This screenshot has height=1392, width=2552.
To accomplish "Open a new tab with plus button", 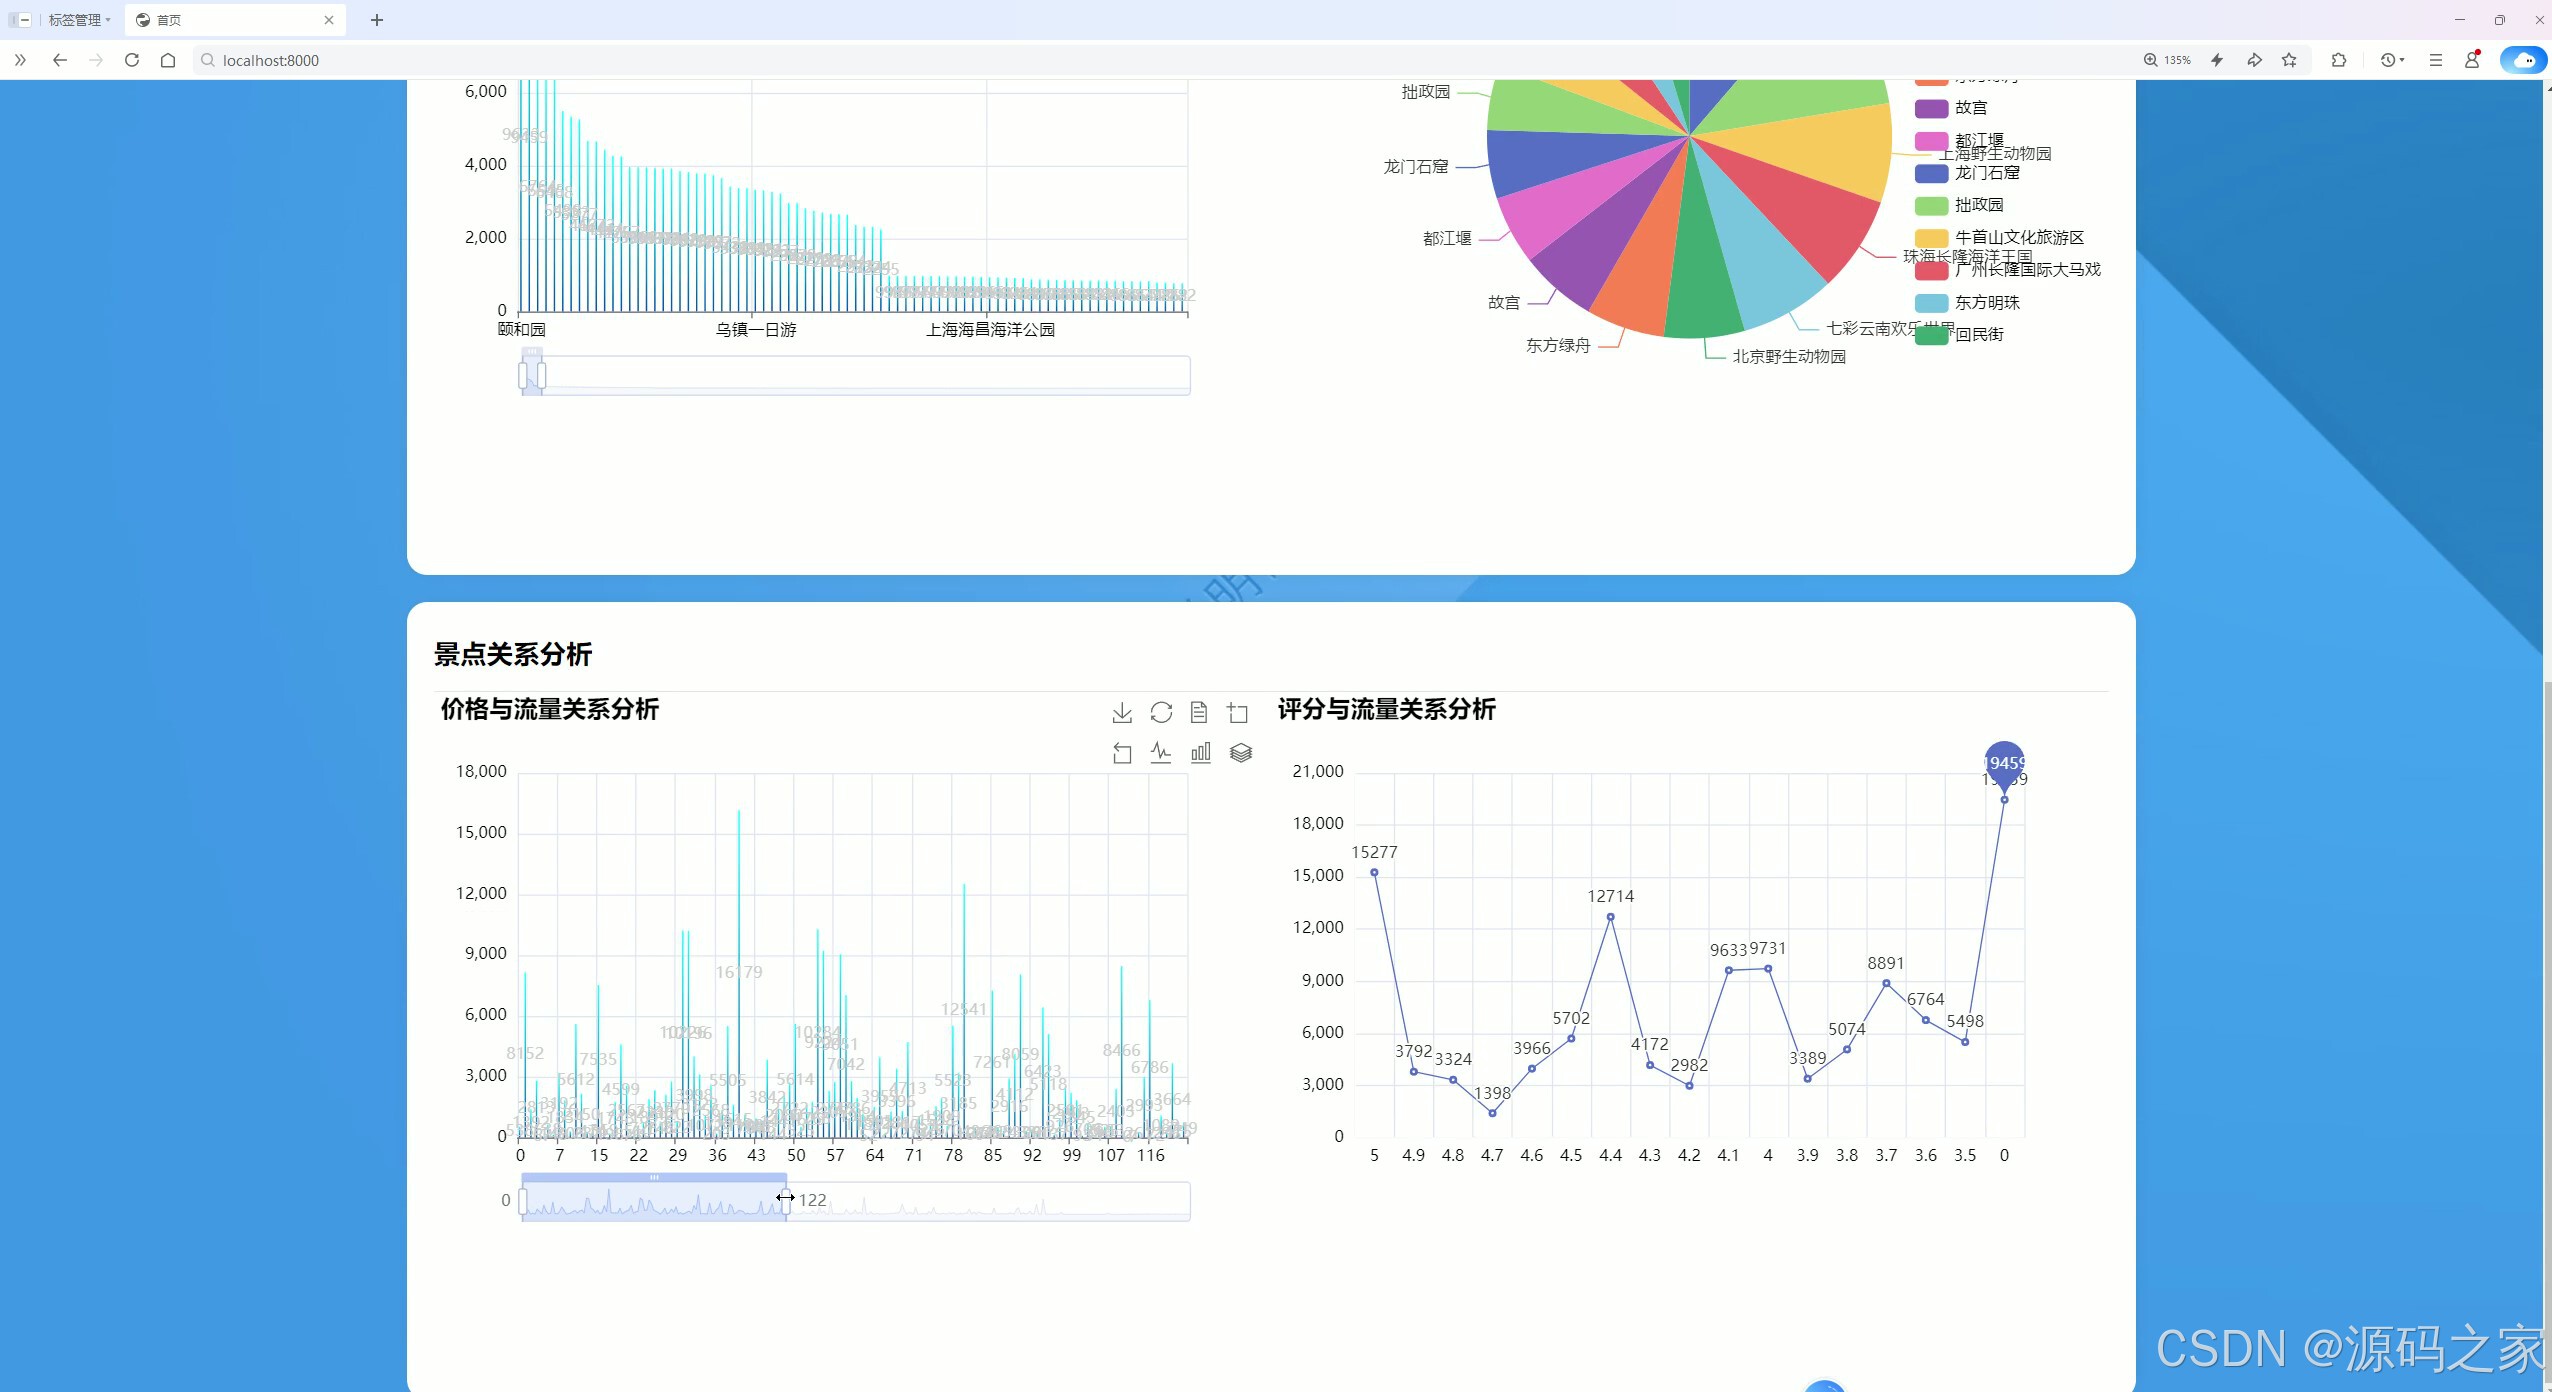I will pos(377,20).
